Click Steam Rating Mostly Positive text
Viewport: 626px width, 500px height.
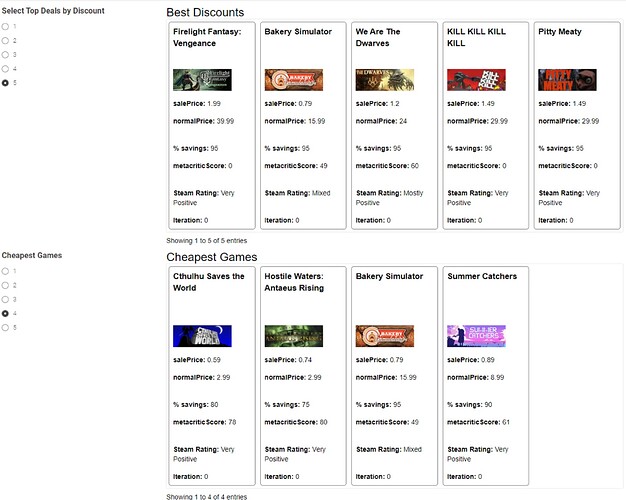[x=389, y=198]
